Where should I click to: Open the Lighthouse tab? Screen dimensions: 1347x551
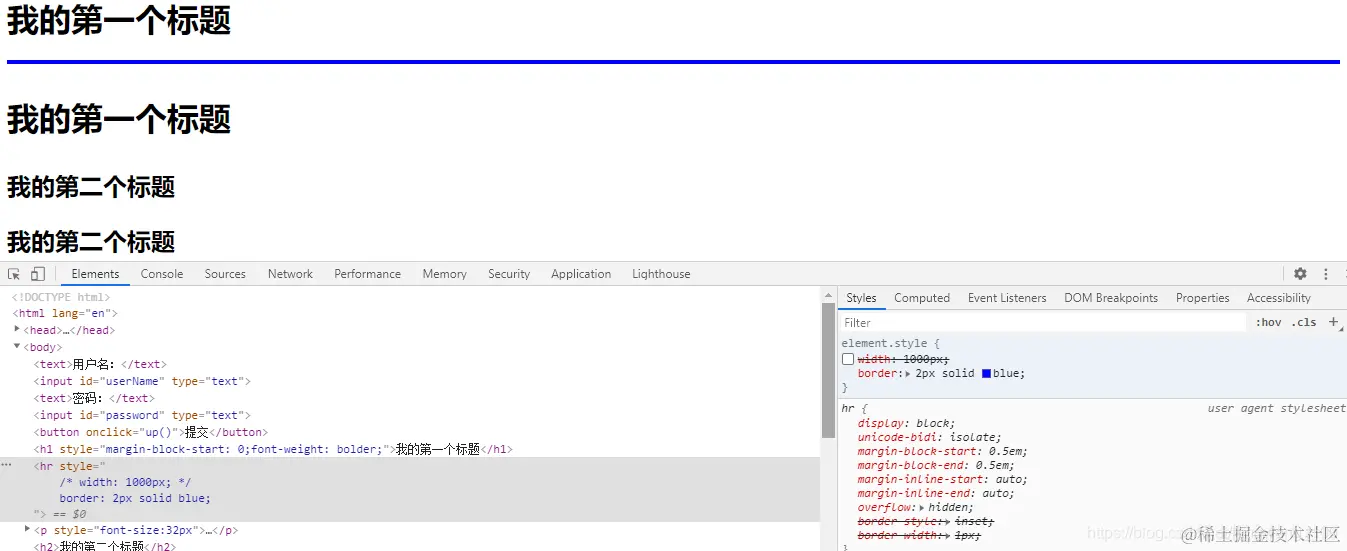coord(661,274)
